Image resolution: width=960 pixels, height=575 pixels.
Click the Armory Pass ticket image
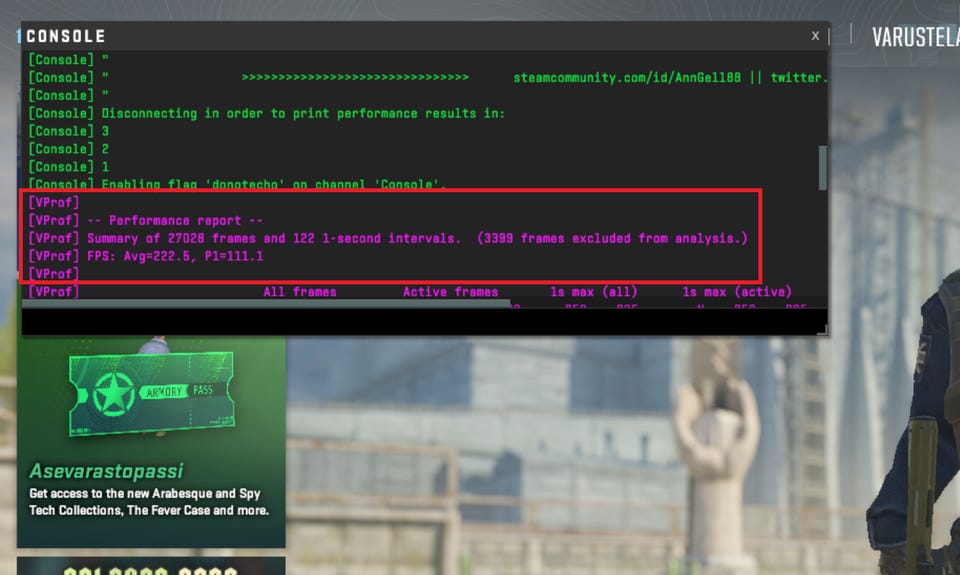151,392
